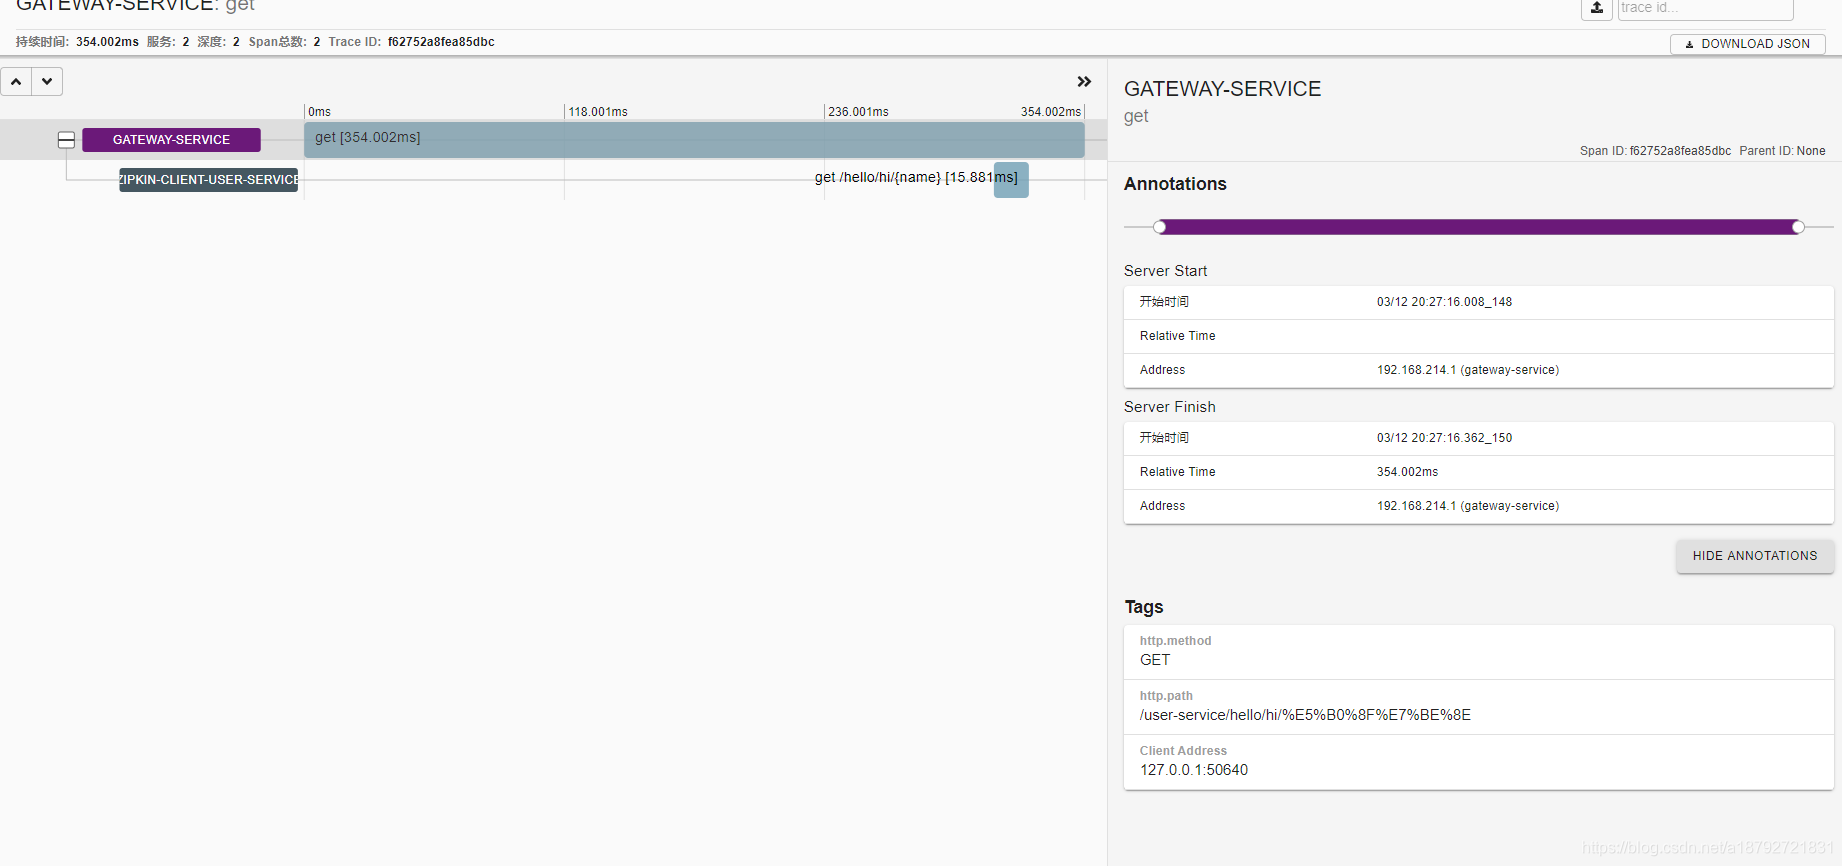Click the Server Finish heading
The image size is (1842, 866).
pyautogui.click(x=1170, y=407)
